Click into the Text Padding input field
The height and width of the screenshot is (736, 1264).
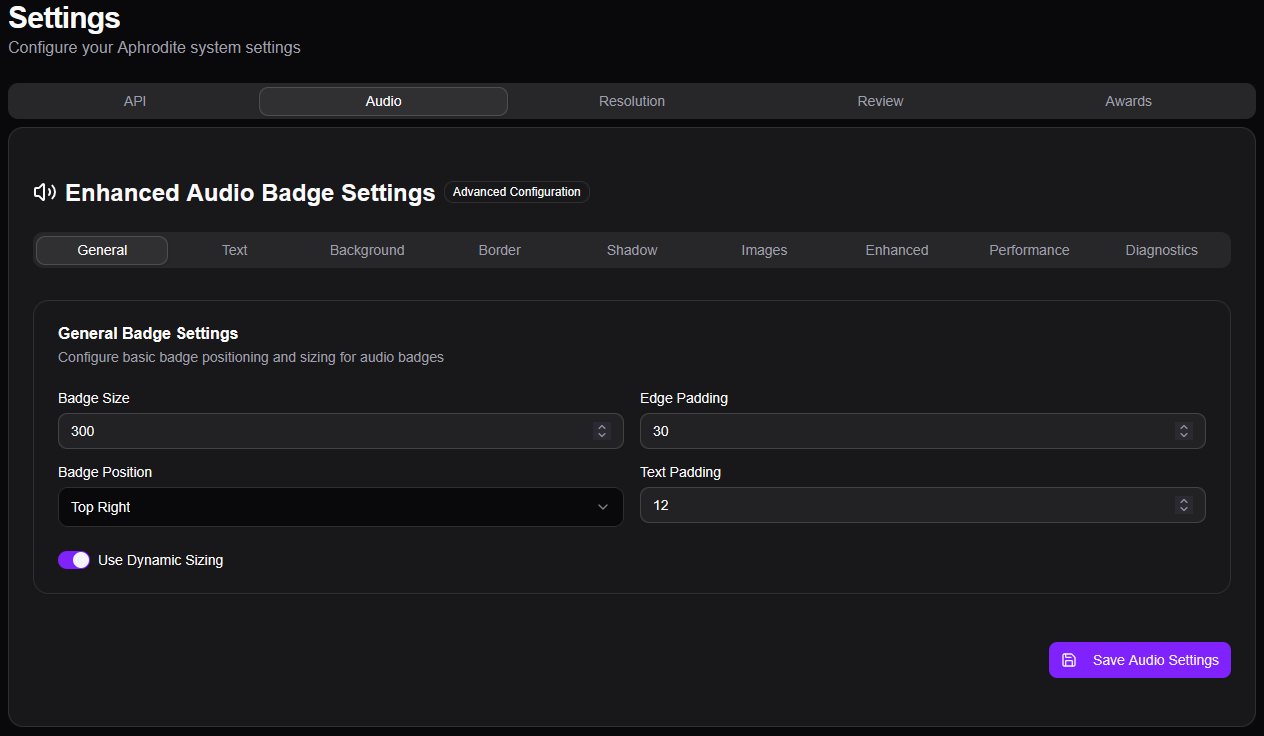pos(923,505)
